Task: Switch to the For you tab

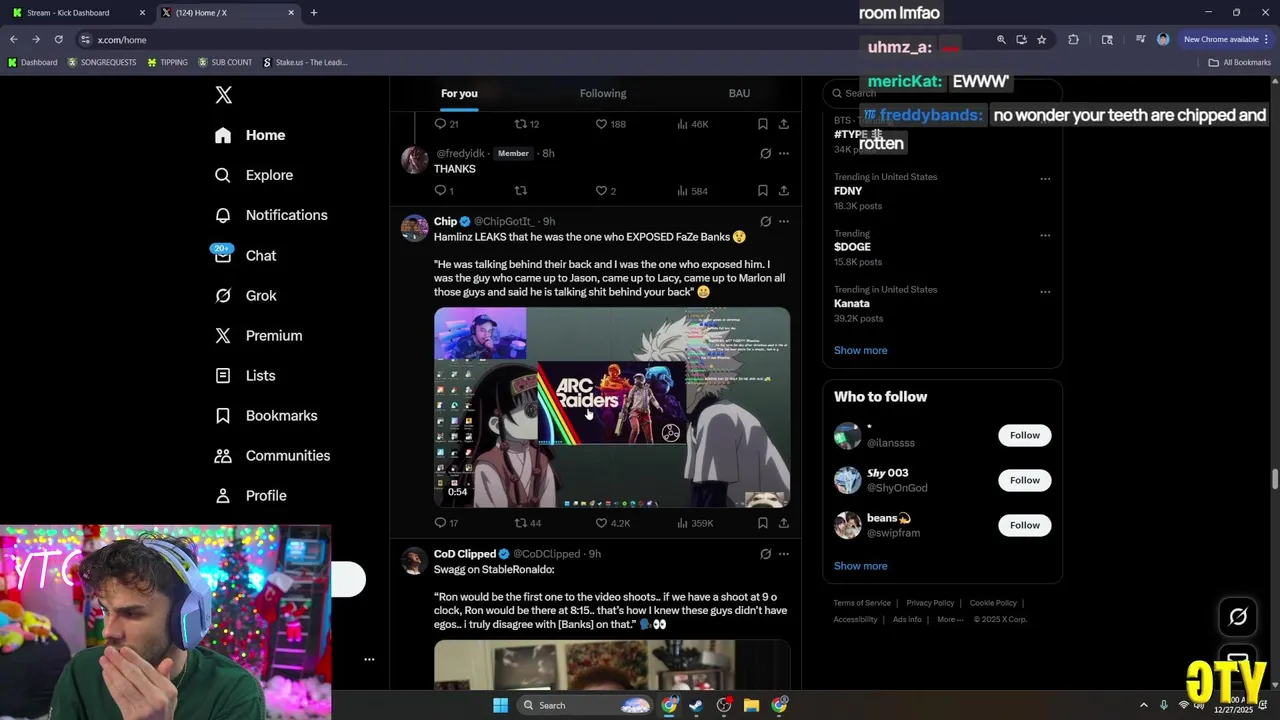Action: pyautogui.click(x=459, y=93)
